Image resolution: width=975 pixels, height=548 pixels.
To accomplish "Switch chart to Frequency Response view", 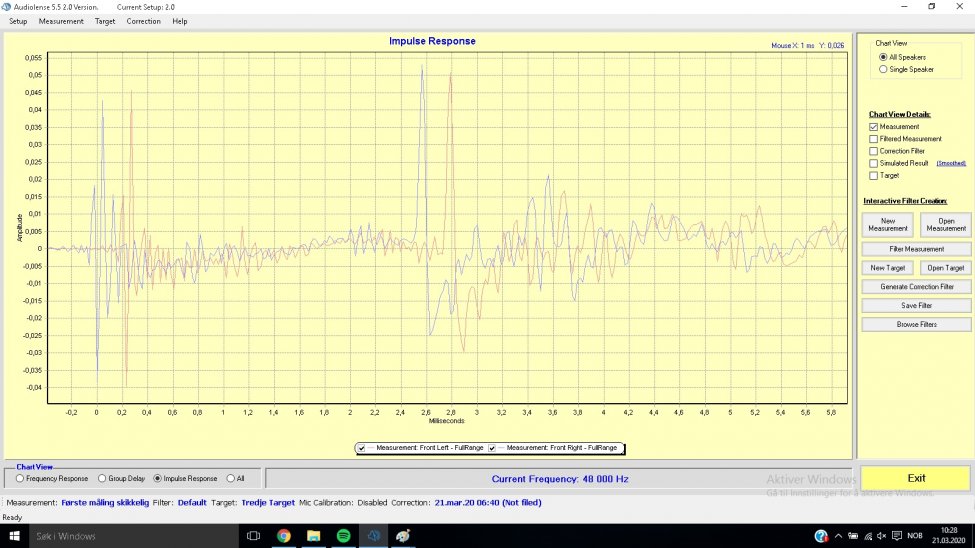I will point(20,479).
